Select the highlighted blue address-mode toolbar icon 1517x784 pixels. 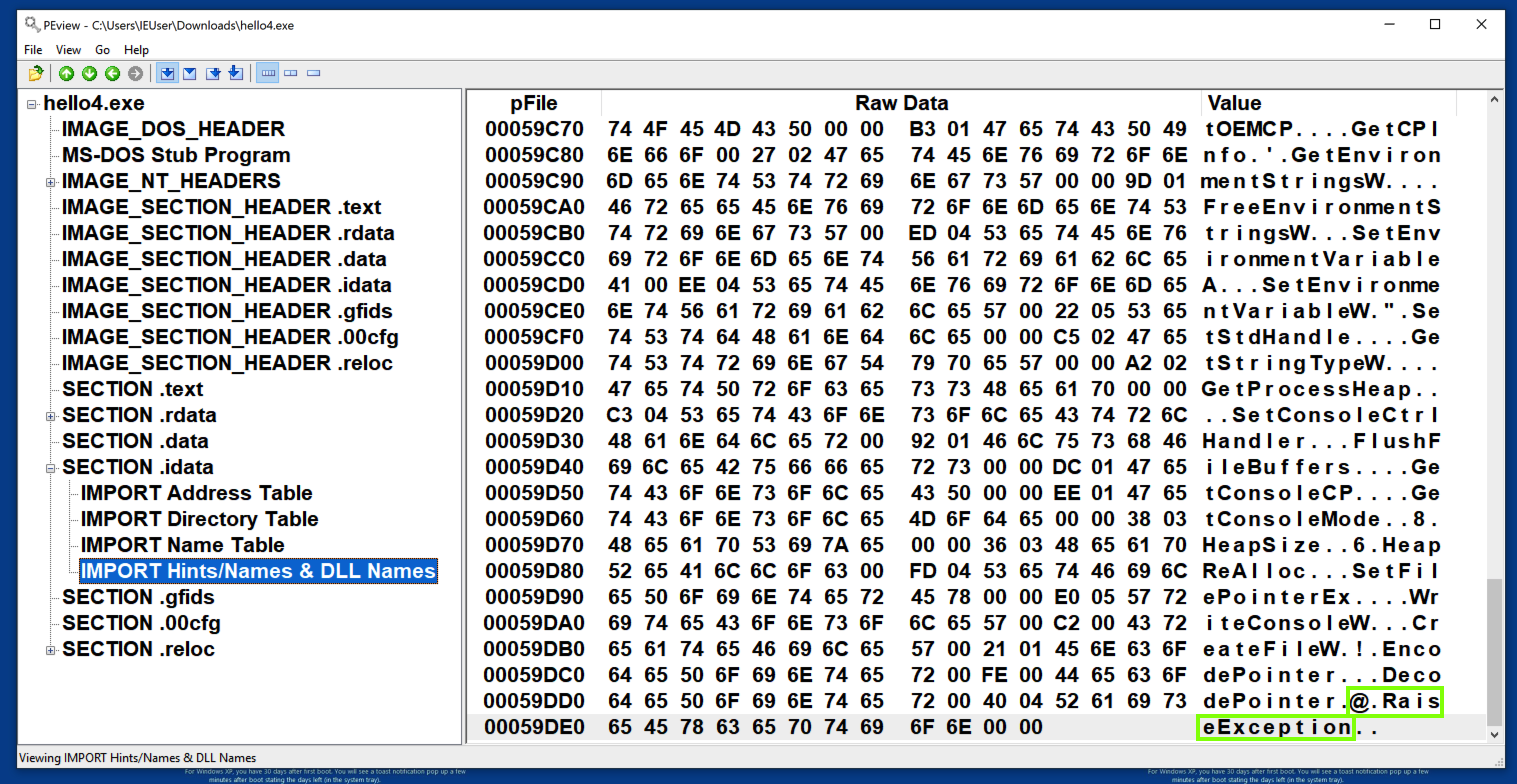(x=167, y=73)
